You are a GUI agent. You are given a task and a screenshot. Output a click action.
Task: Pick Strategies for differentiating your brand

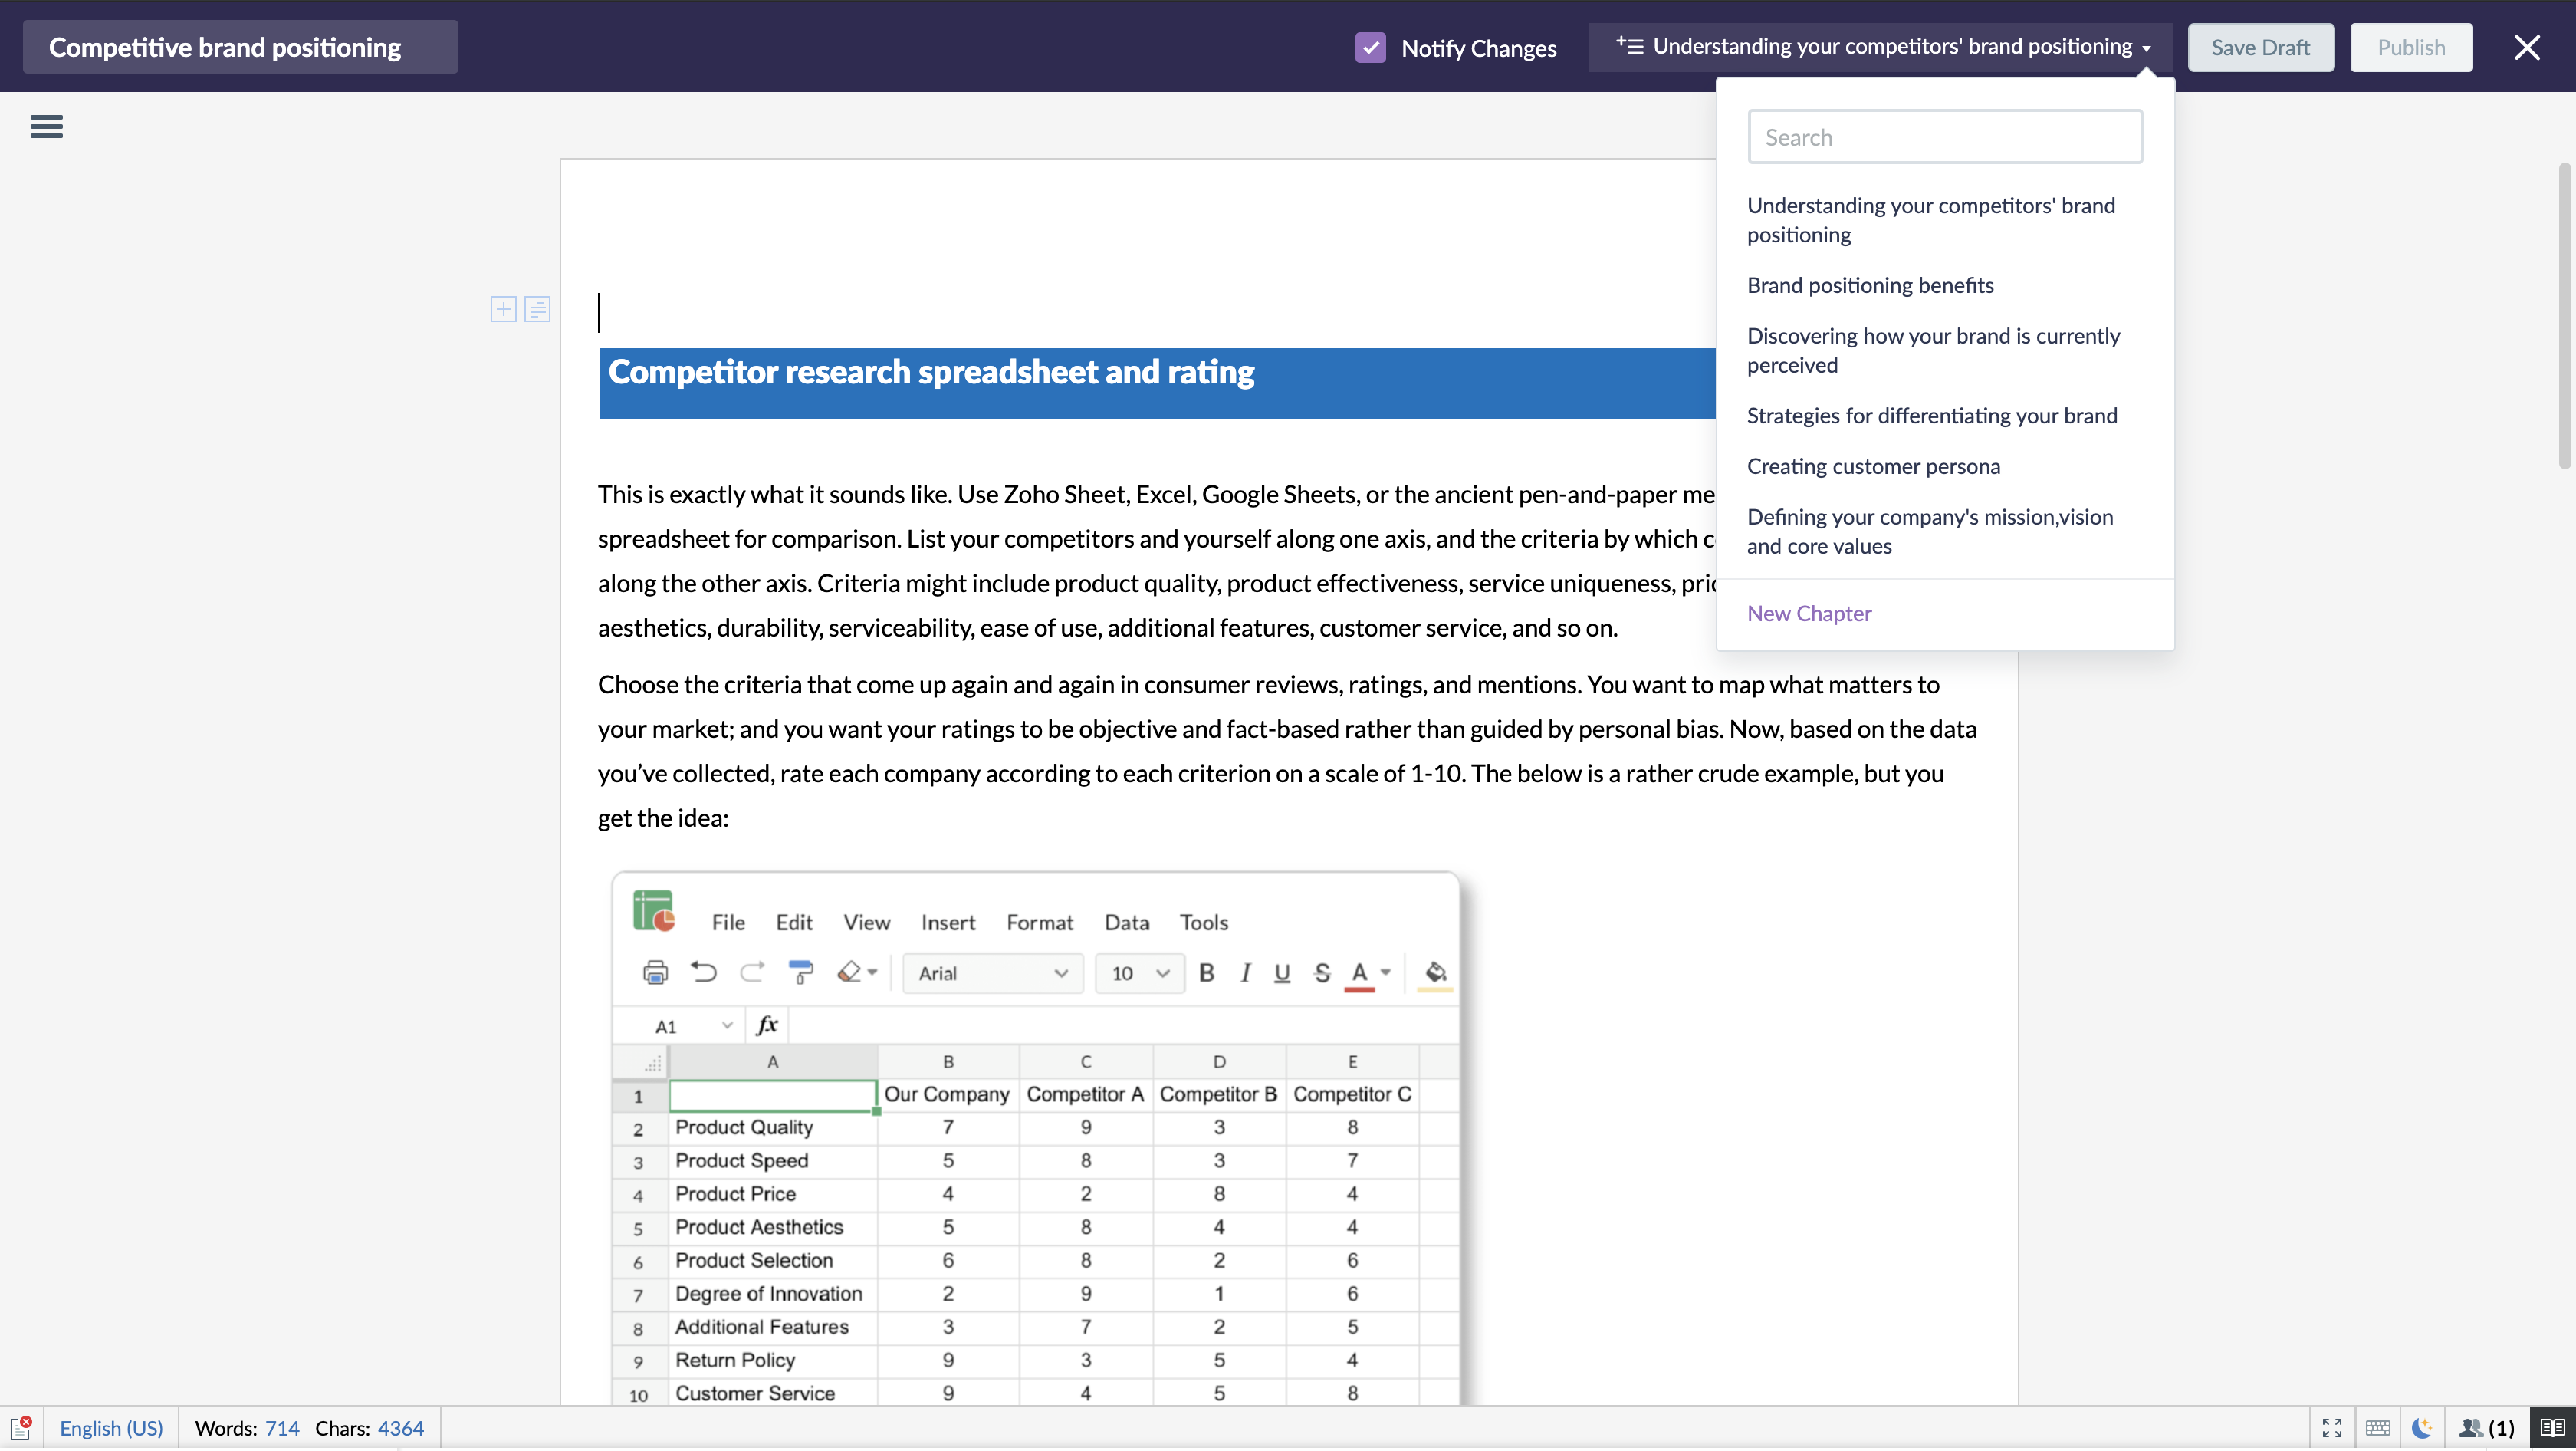(1931, 416)
